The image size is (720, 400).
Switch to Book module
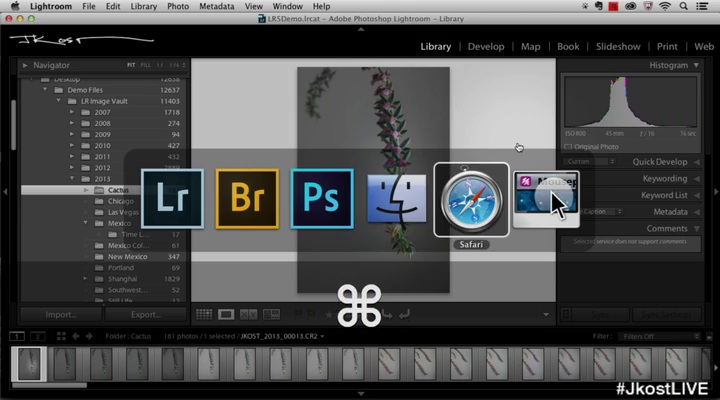pyautogui.click(x=568, y=46)
